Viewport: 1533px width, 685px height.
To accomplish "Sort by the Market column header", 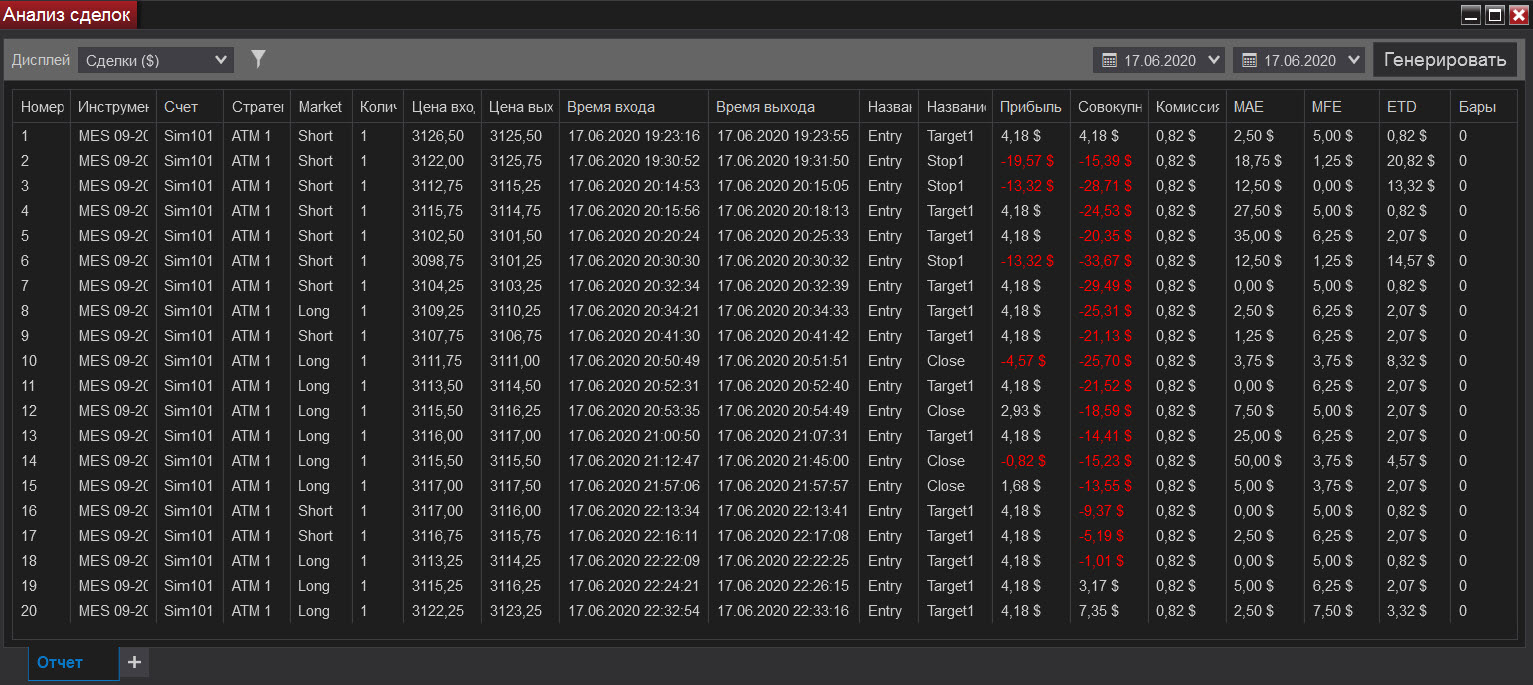I will [x=321, y=107].
